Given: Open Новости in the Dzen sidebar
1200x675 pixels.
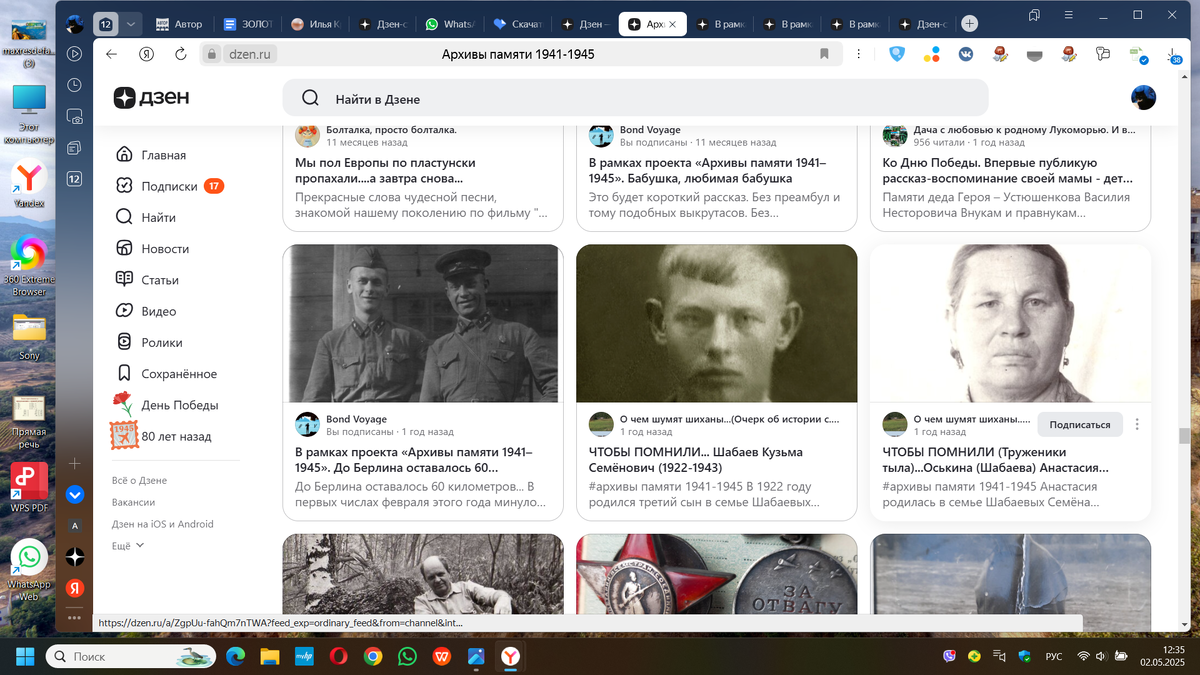Looking at the screenshot, I should pyautogui.click(x=152, y=248).
